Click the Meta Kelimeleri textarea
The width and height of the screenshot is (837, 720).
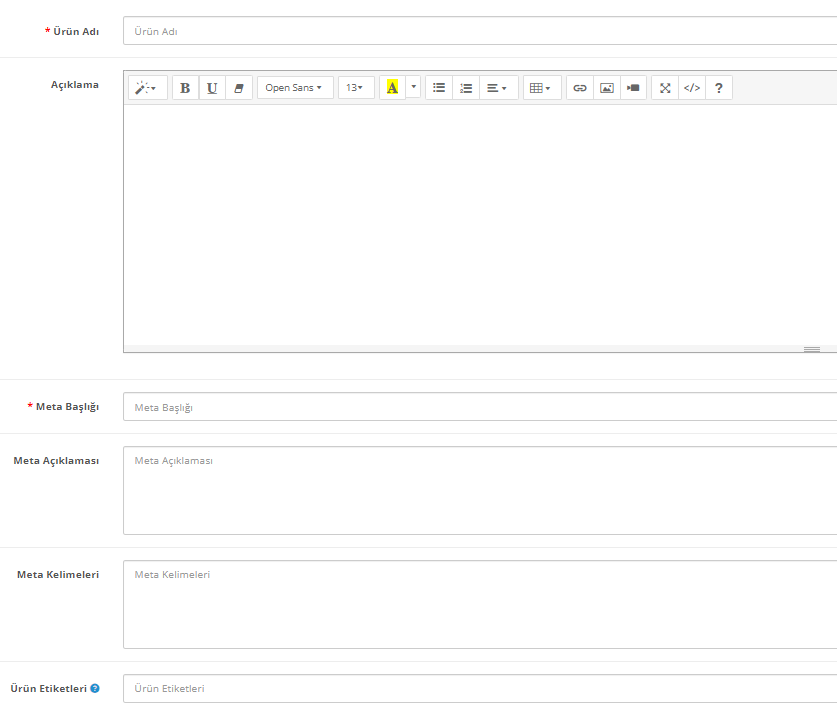click(480, 605)
